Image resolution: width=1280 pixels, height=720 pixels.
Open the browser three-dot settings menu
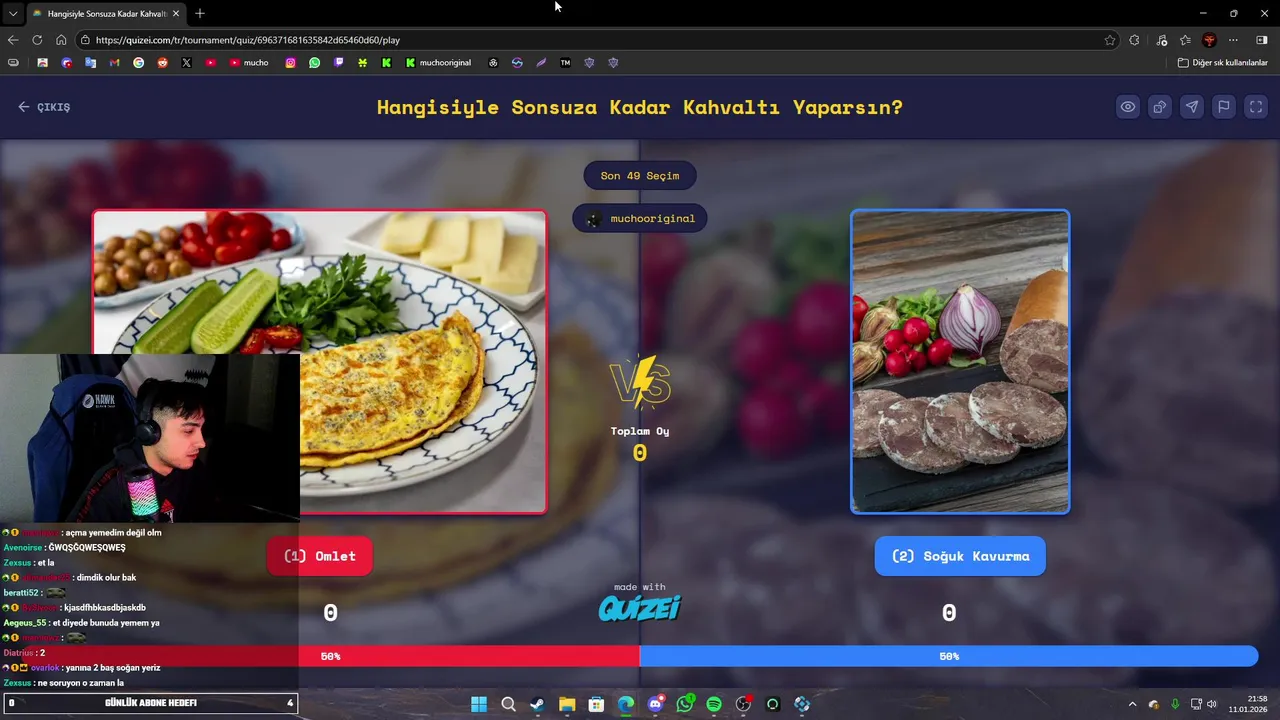(1233, 40)
